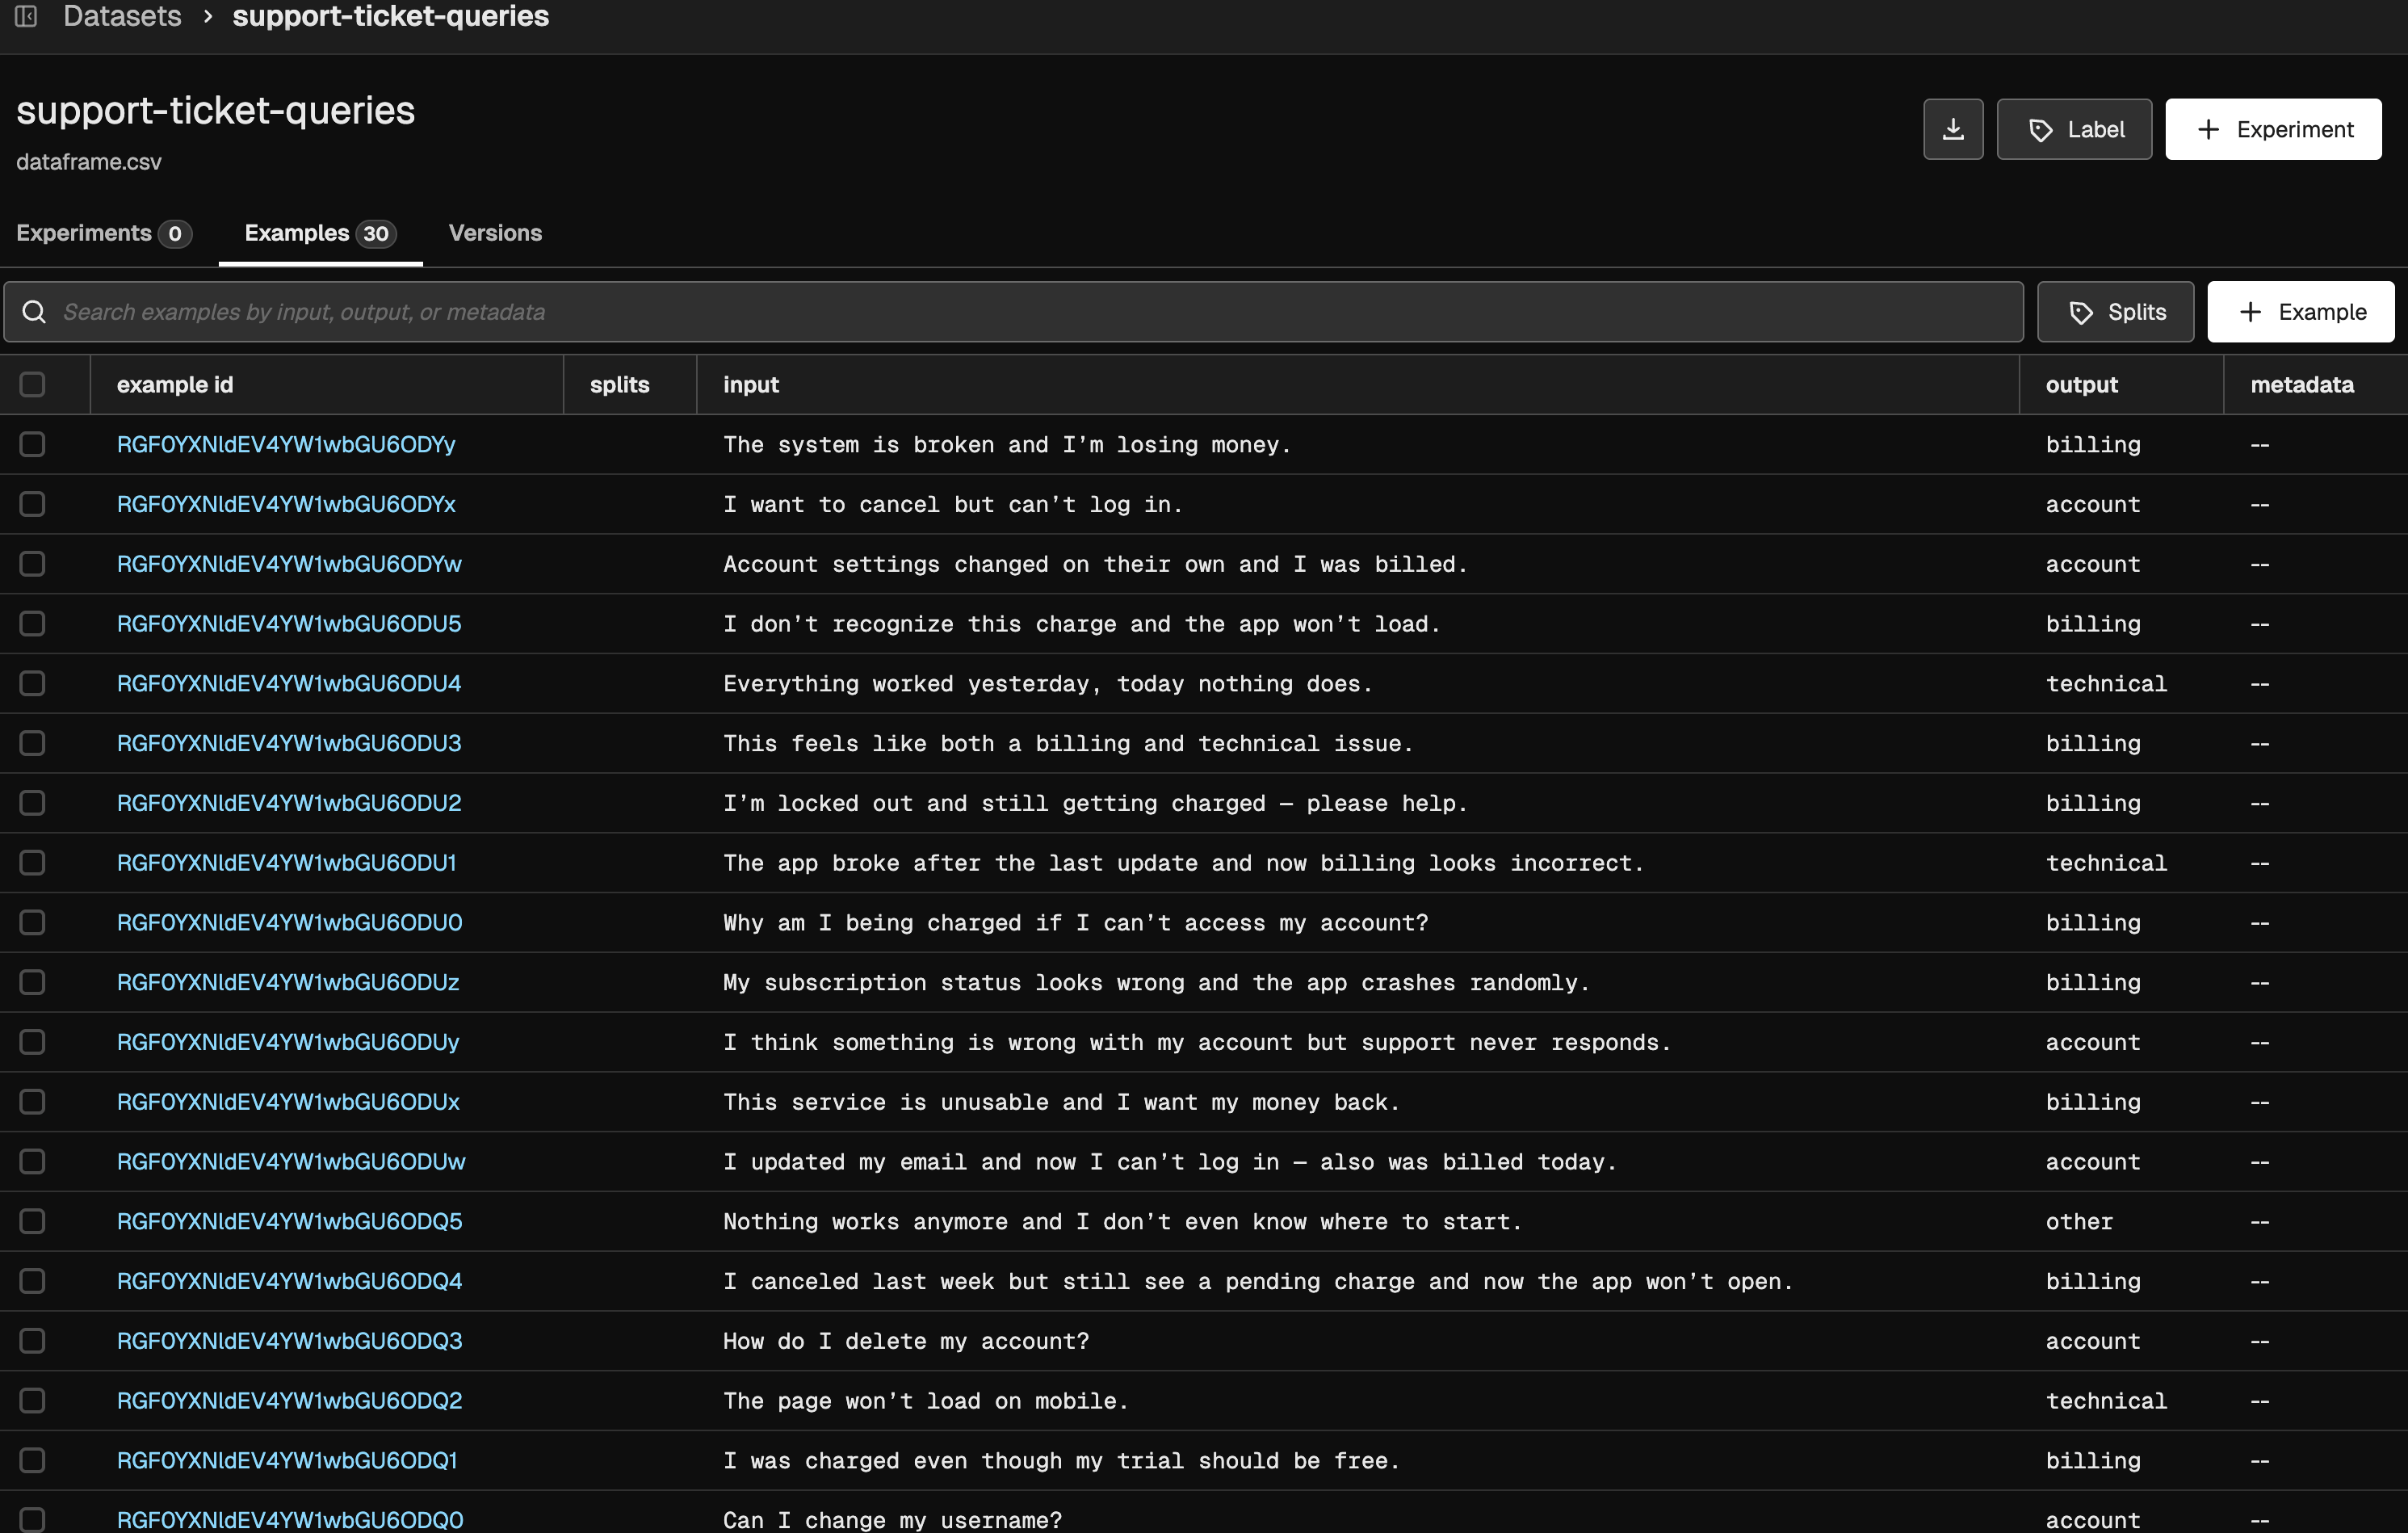
Task: Click the plus Experiment button
Action: pos(2272,129)
